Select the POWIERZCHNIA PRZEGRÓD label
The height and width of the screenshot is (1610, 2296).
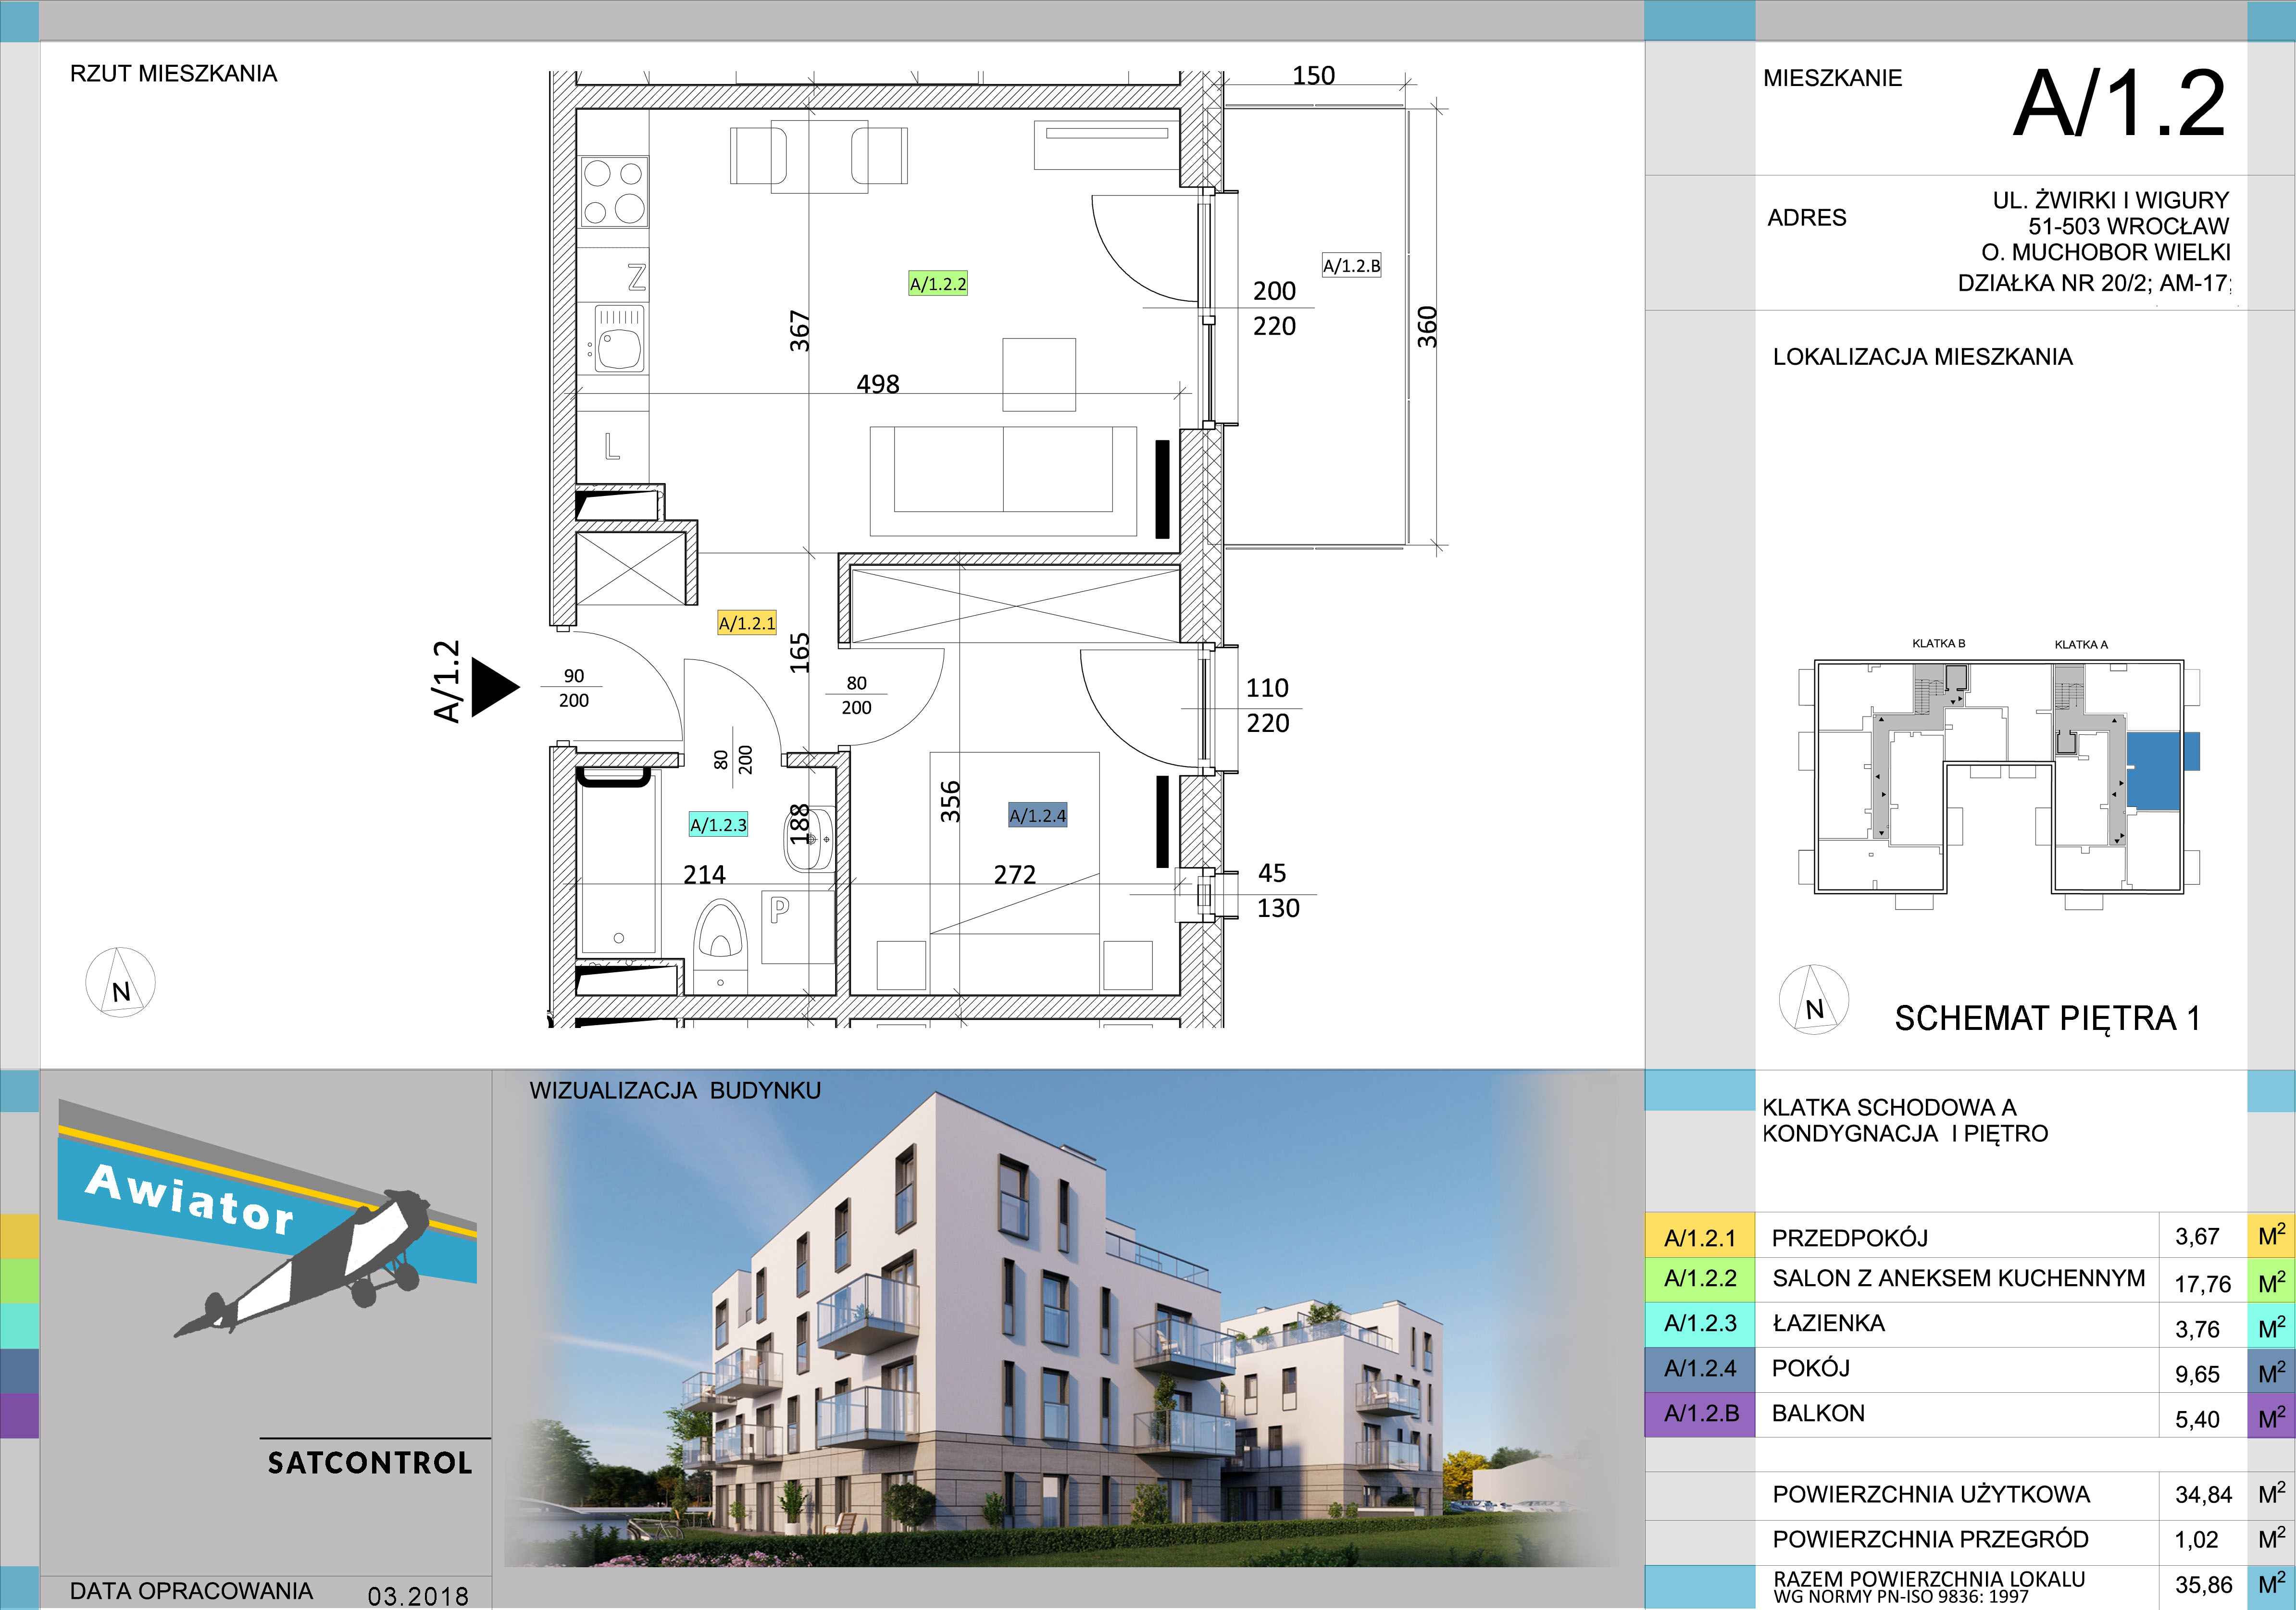pos(1930,1539)
